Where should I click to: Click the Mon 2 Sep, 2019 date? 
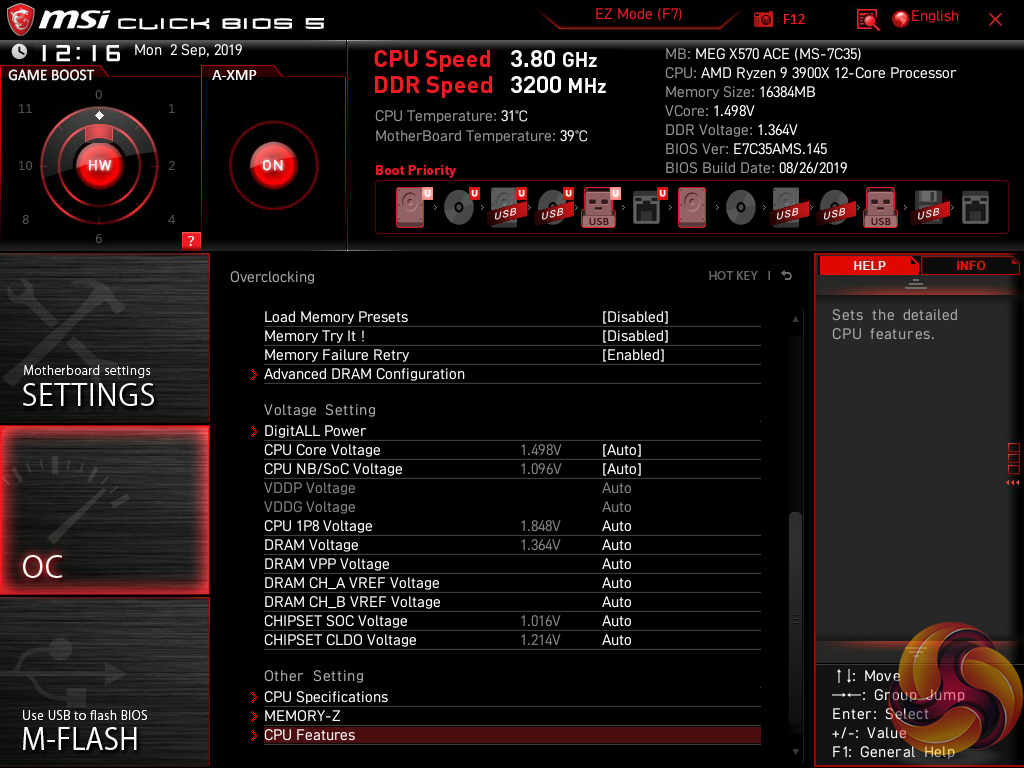pos(188,50)
